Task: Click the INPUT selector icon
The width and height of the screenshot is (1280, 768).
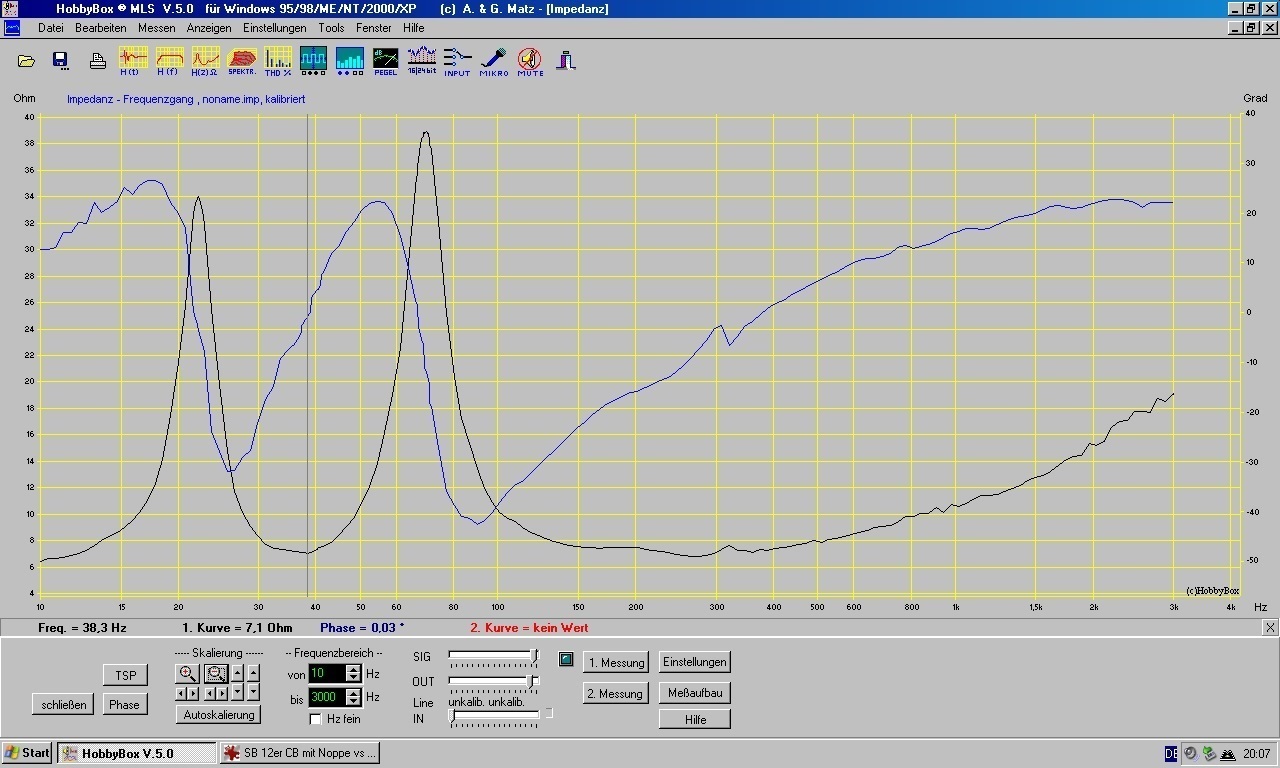Action: click(457, 60)
